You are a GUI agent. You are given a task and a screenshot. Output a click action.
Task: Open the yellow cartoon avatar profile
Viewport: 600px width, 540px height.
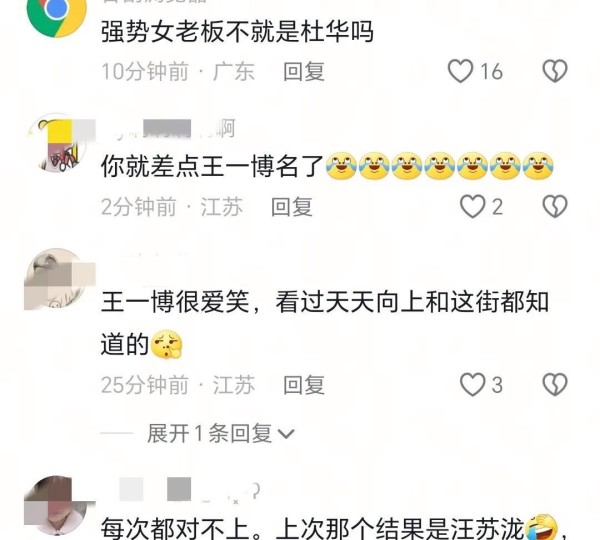58,142
